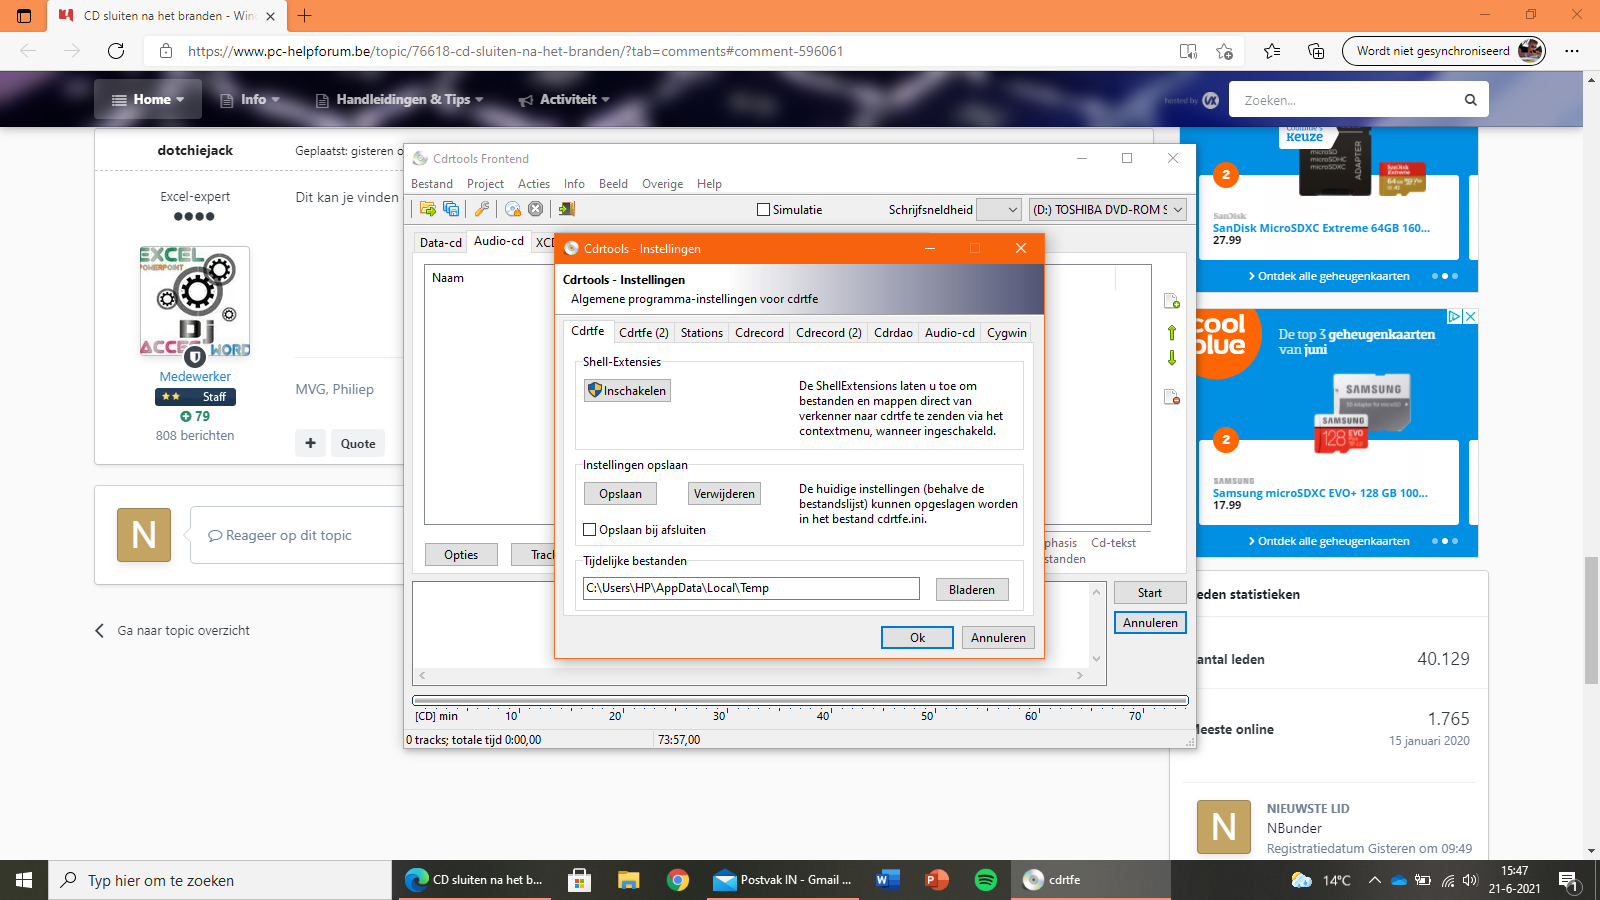Open the Project menu
This screenshot has height=900, width=1600.
point(485,184)
